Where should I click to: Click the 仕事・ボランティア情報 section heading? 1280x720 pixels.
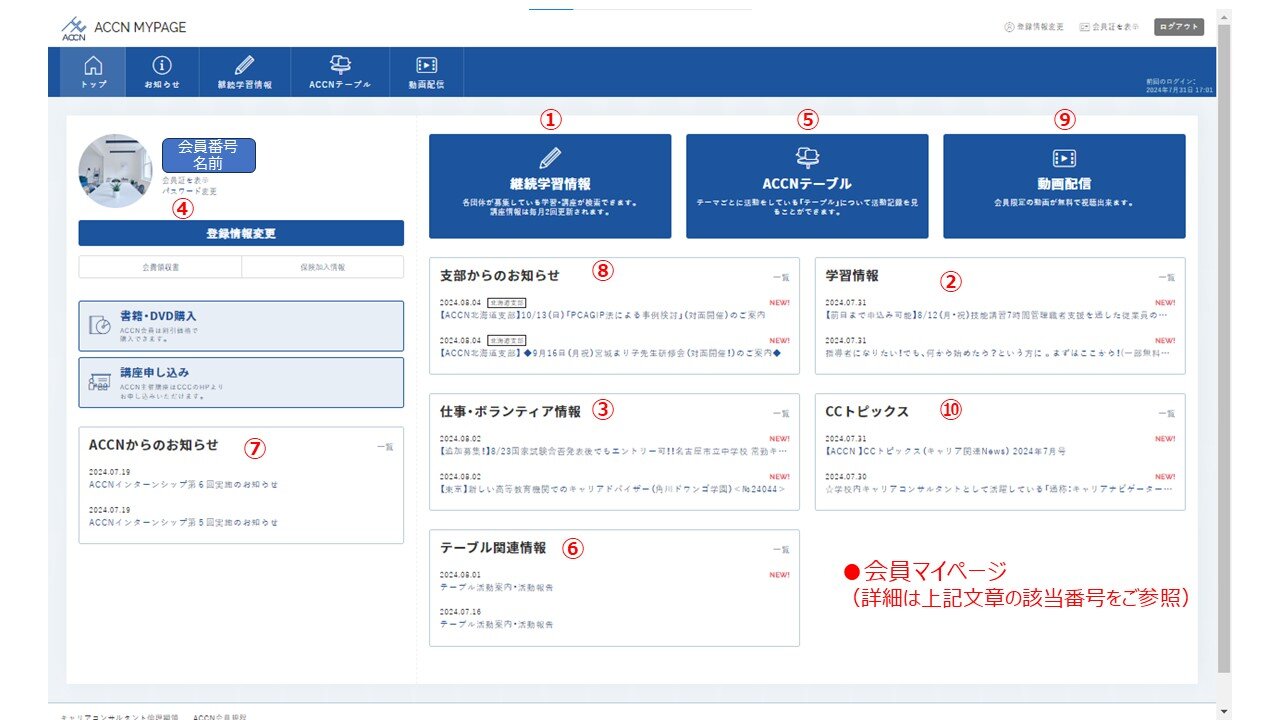point(510,411)
